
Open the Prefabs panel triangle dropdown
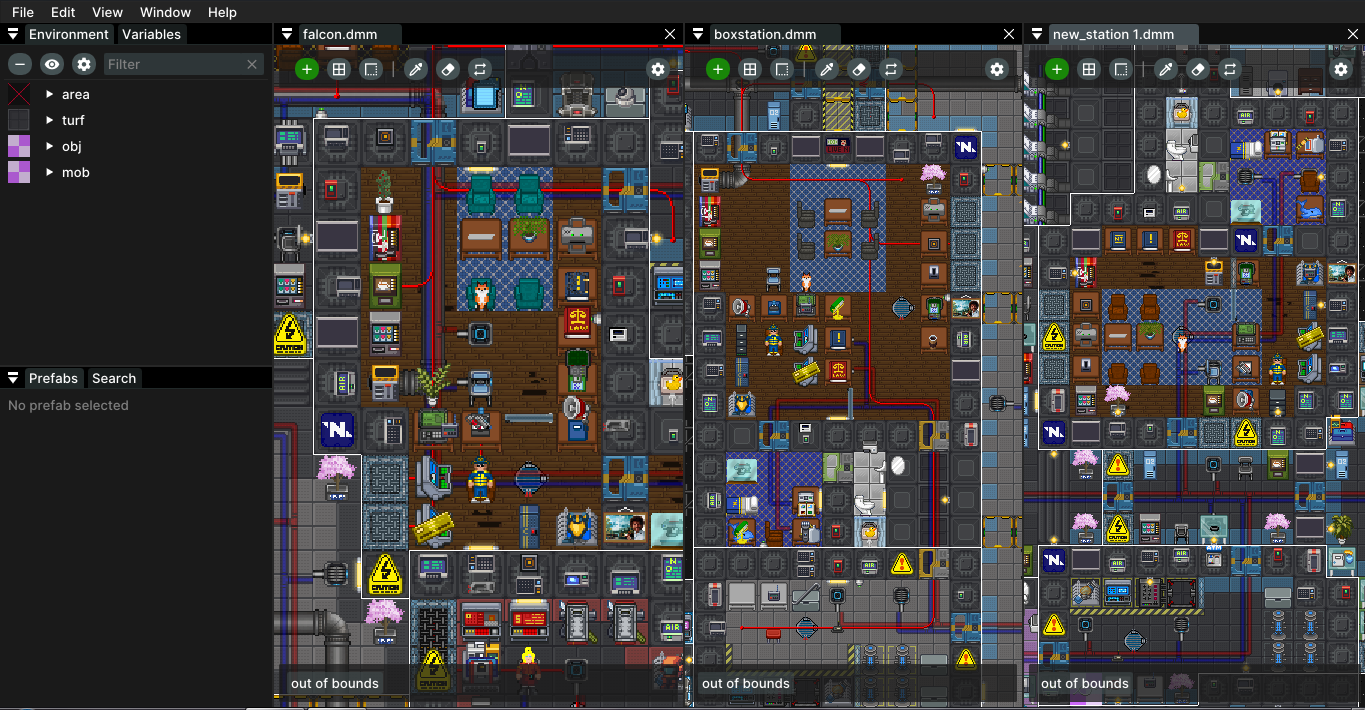click(14, 378)
